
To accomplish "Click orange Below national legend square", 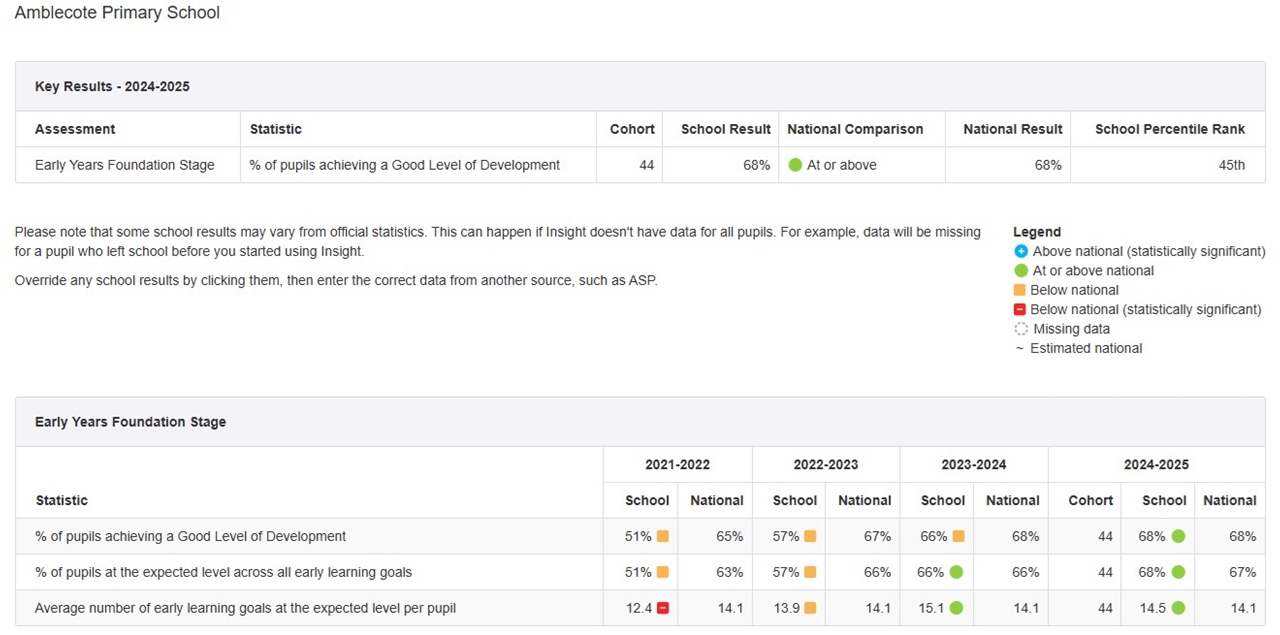I will pos(1020,290).
